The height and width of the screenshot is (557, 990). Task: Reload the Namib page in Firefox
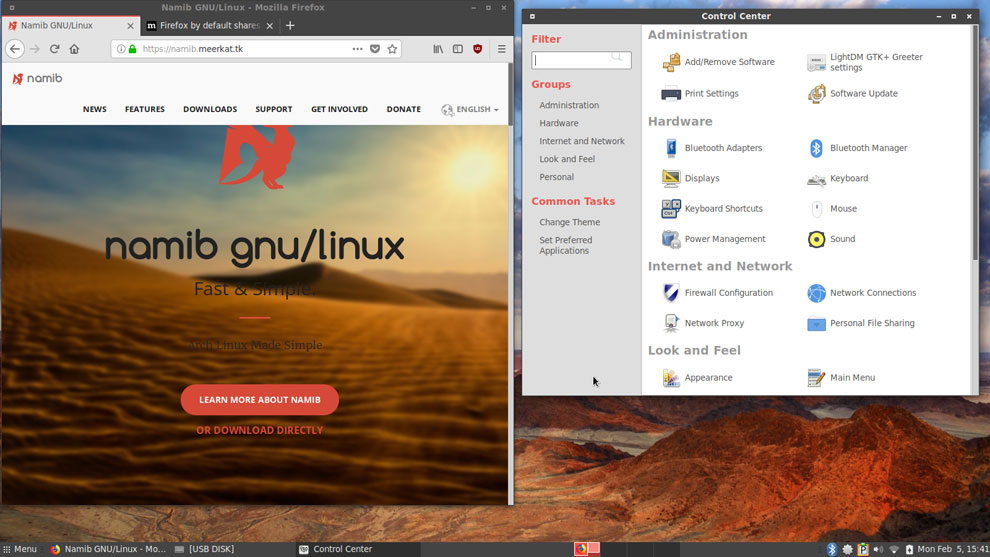[54, 49]
